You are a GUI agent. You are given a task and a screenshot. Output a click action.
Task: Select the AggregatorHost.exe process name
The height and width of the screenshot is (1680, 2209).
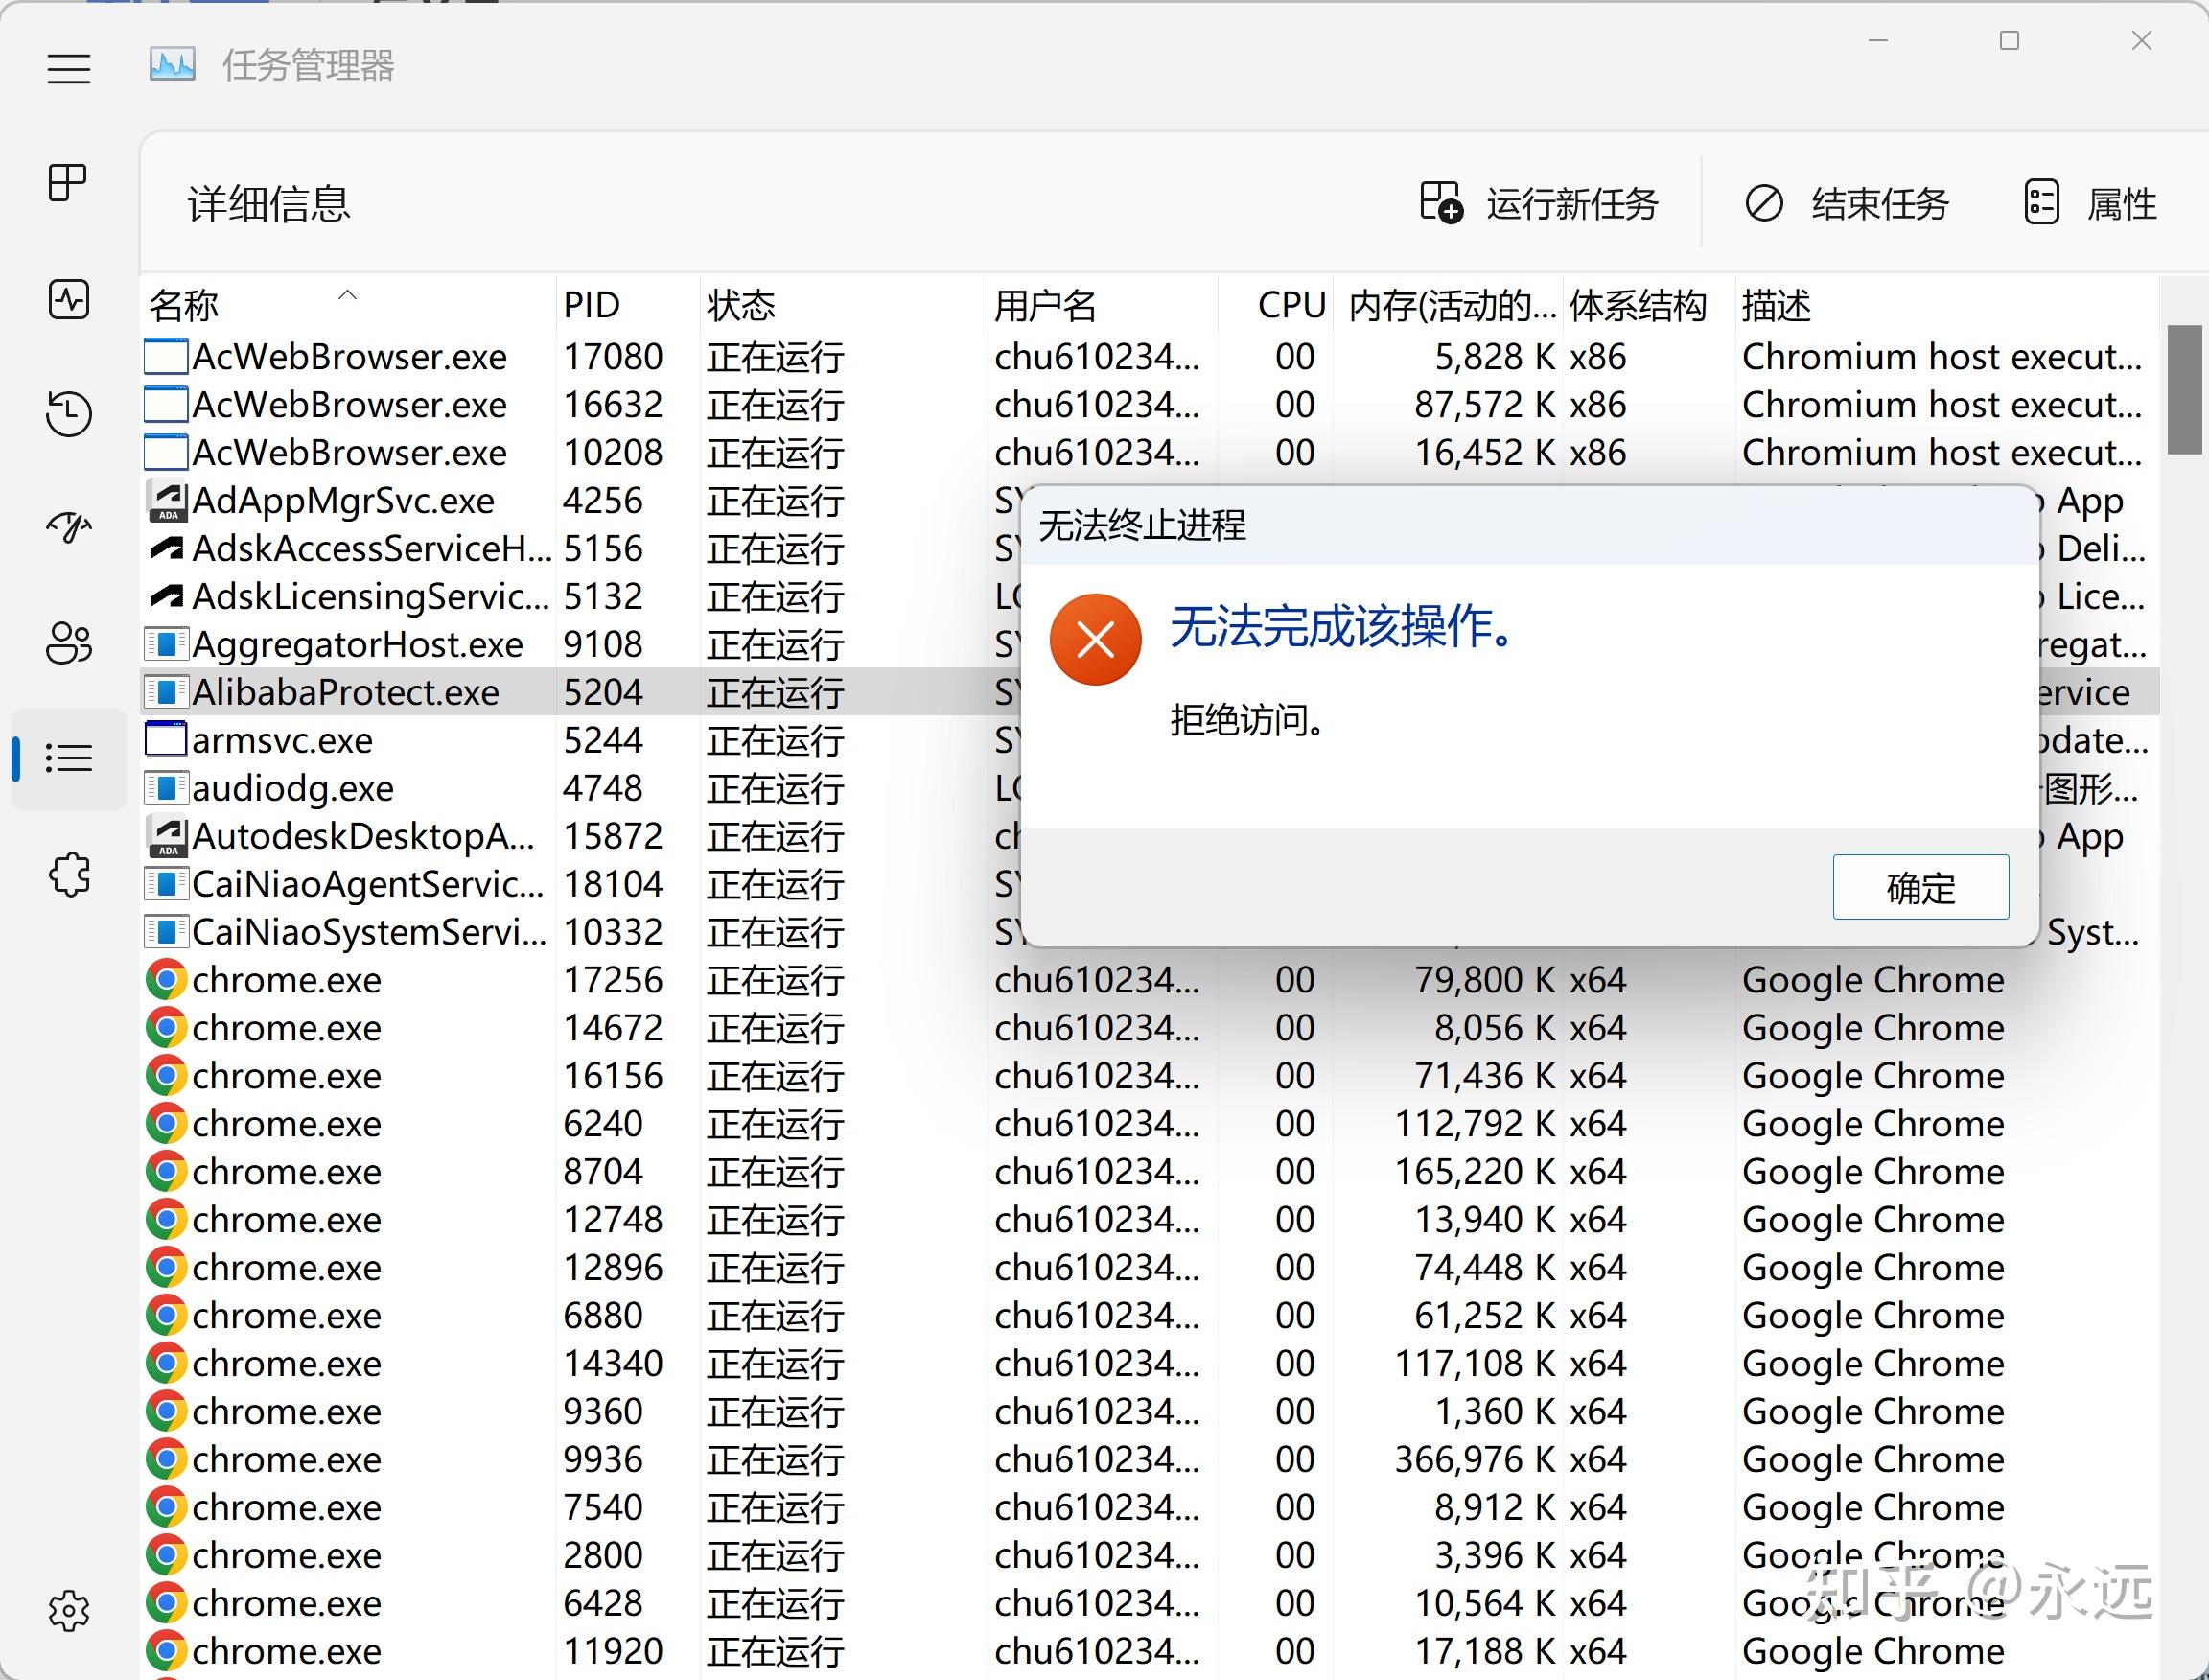point(357,645)
